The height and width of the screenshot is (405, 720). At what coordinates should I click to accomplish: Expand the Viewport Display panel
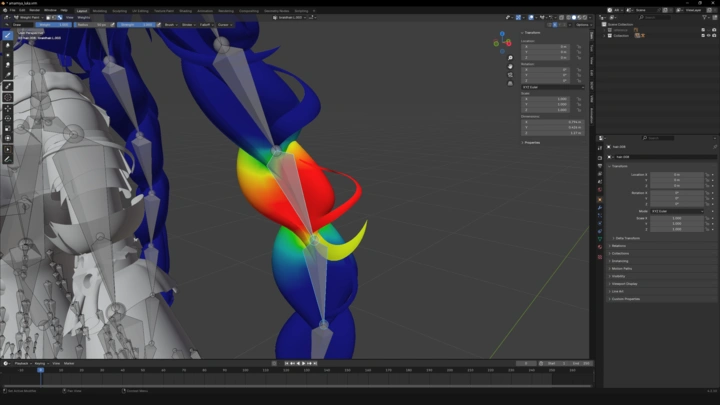tap(624, 284)
